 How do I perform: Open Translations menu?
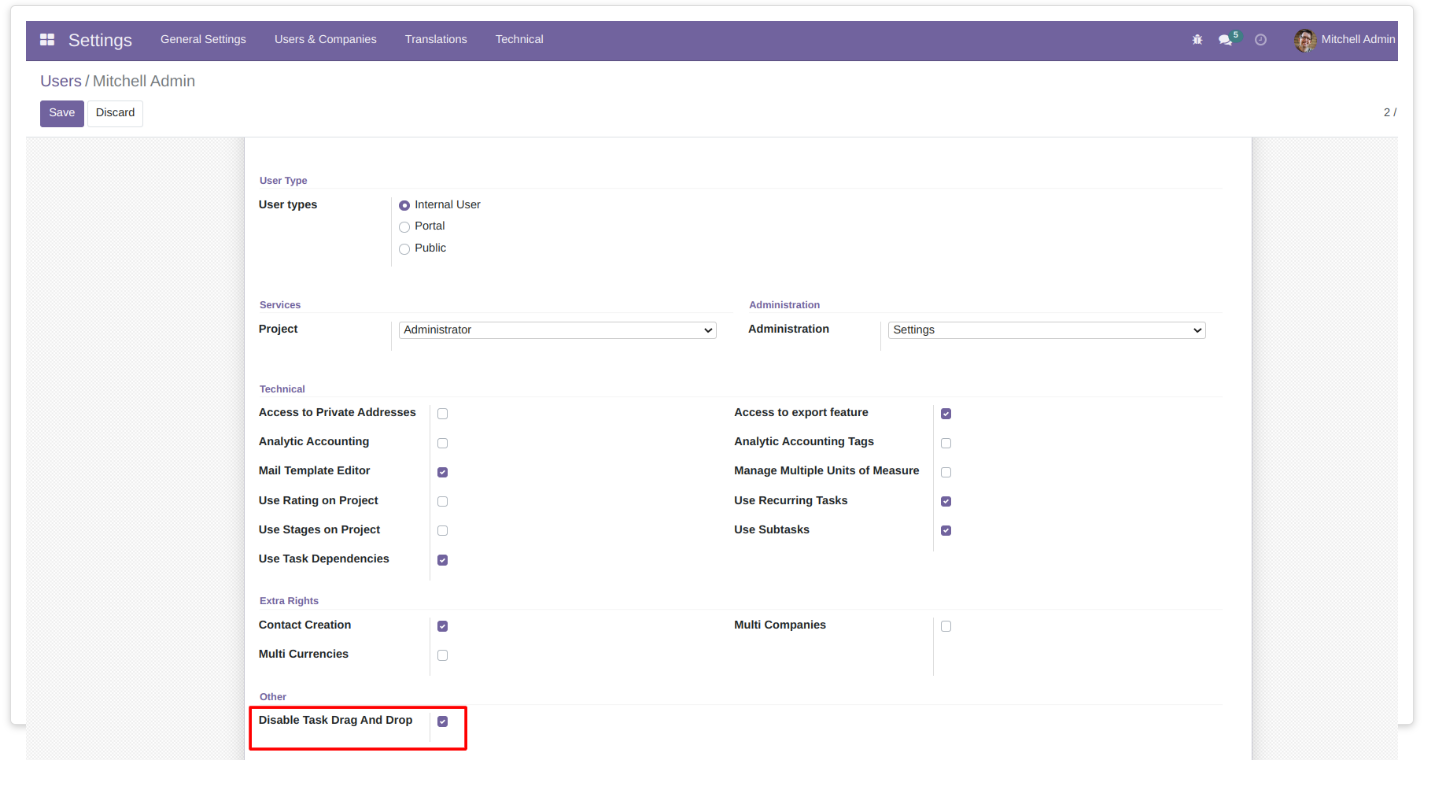436,40
